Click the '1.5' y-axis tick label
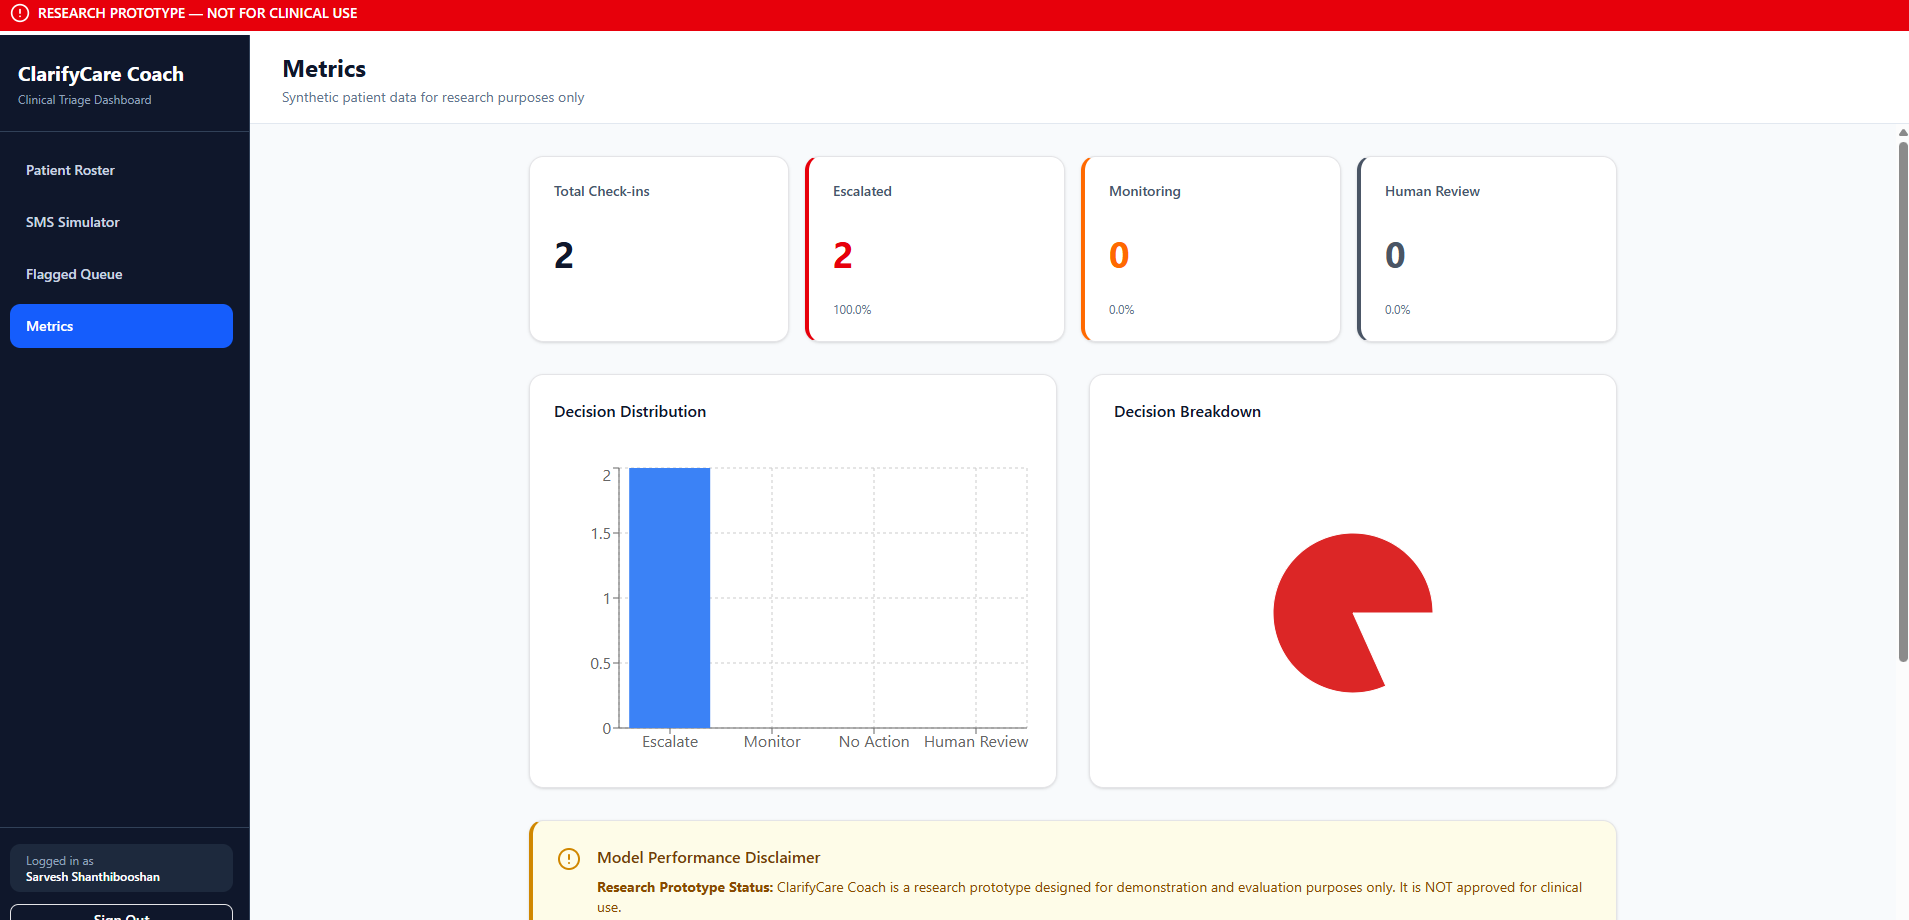 (x=600, y=534)
